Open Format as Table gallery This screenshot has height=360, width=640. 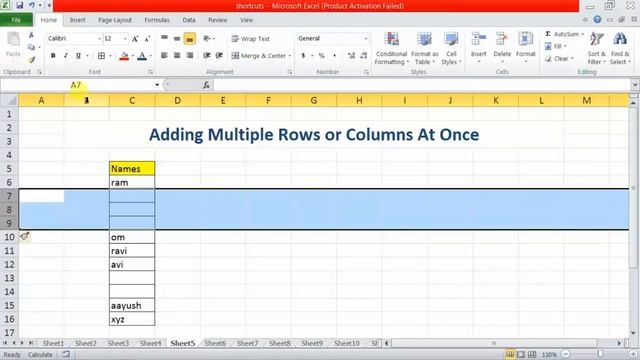[424, 49]
